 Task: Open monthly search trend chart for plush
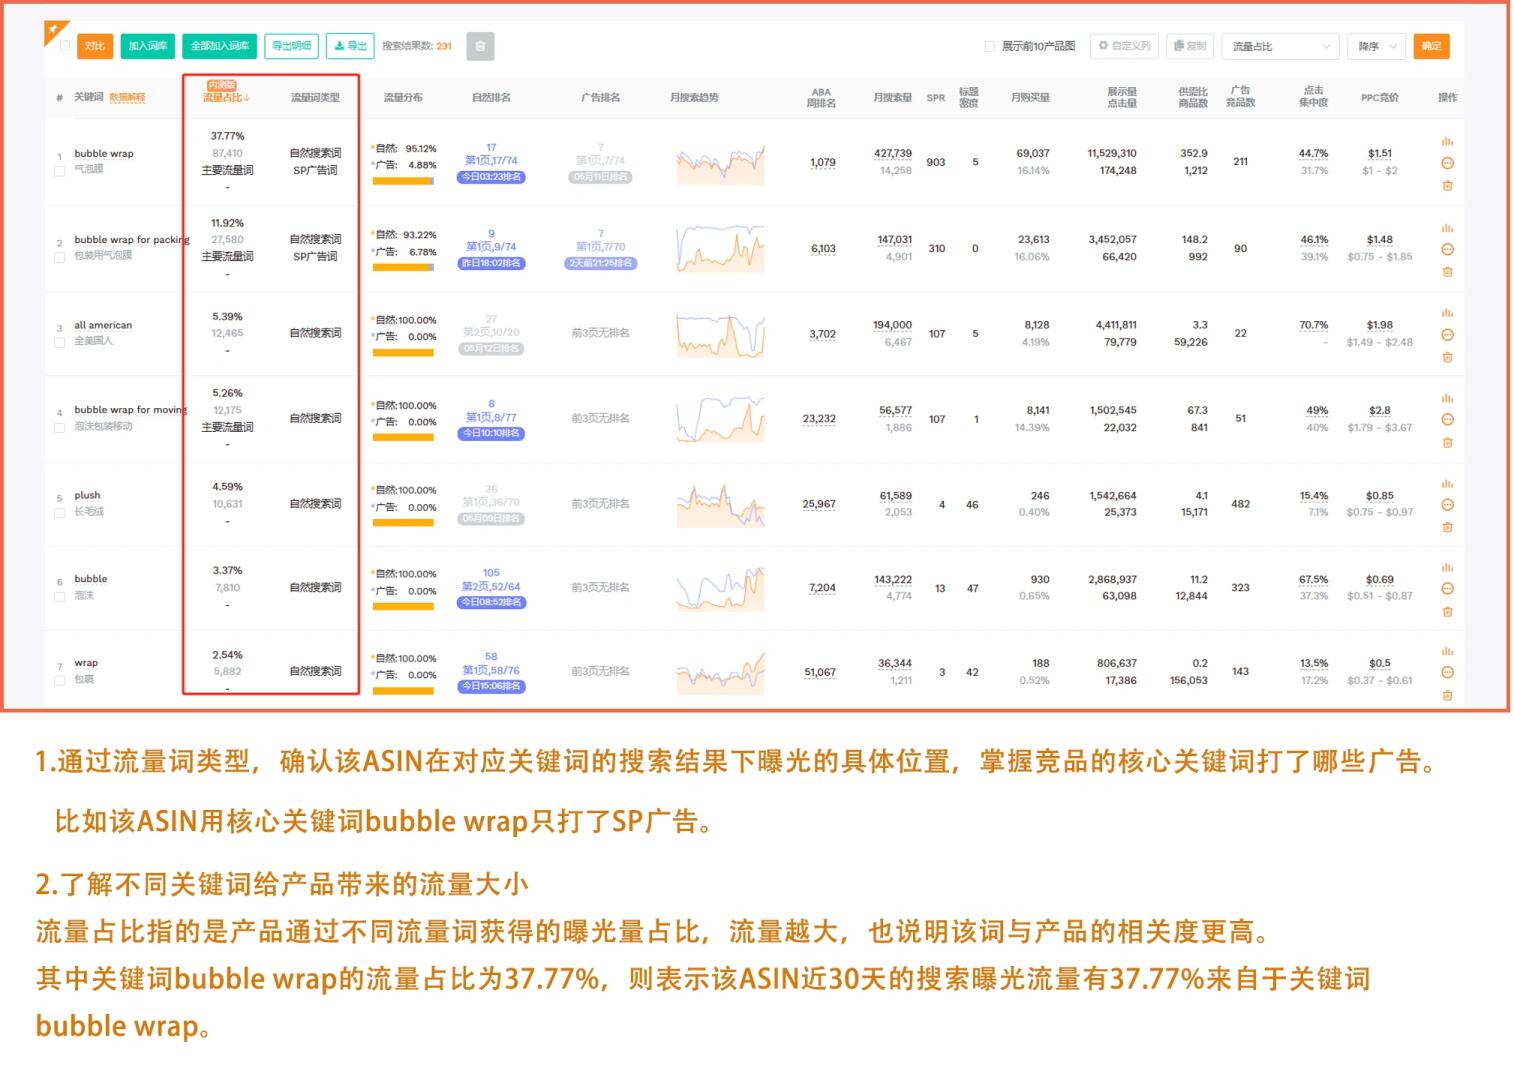pyautogui.click(x=720, y=505)
